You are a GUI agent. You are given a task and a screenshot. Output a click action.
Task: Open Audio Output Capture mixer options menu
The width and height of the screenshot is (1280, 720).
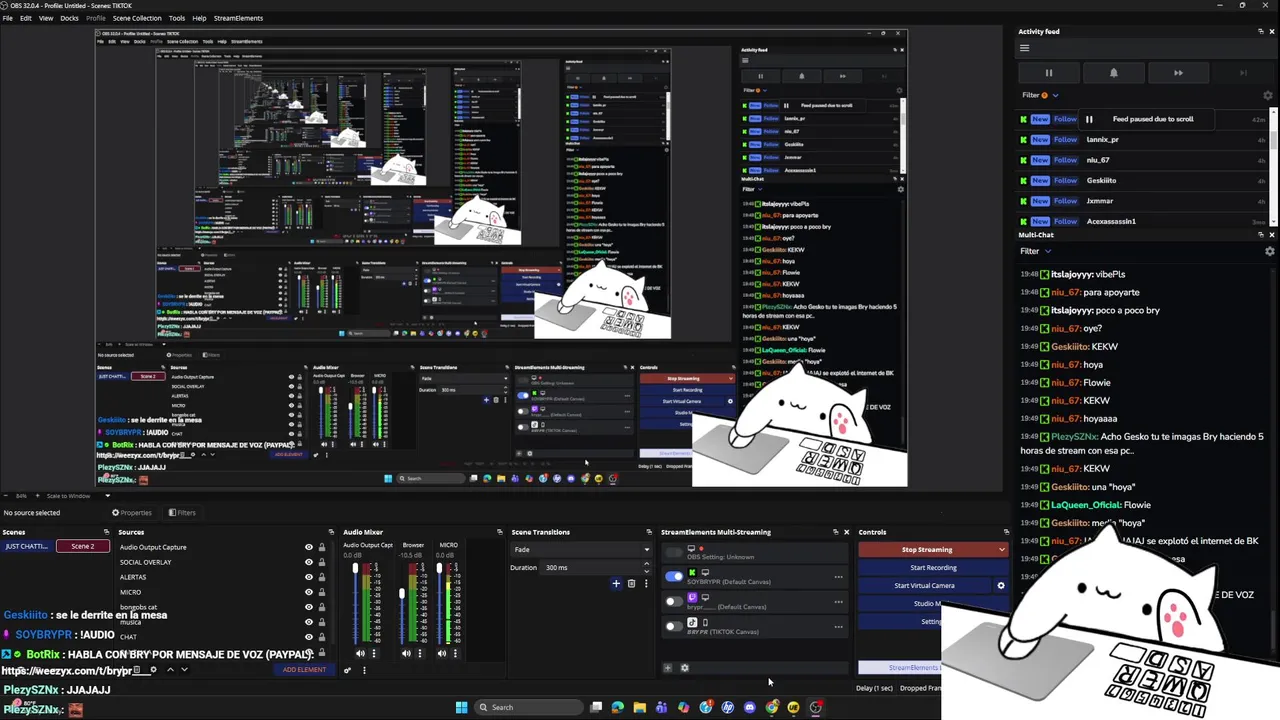pos(374,654)
